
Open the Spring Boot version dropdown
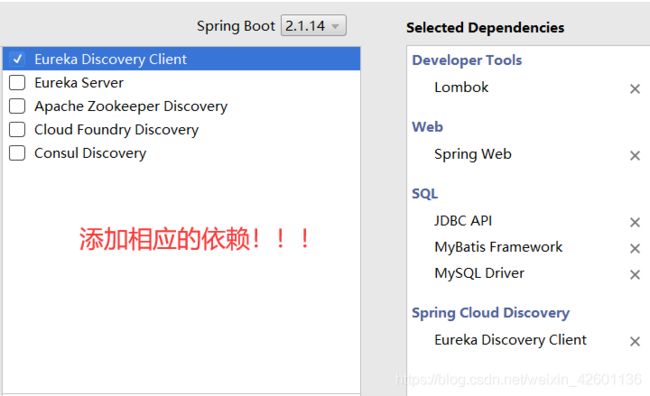[x=313, y=26]
